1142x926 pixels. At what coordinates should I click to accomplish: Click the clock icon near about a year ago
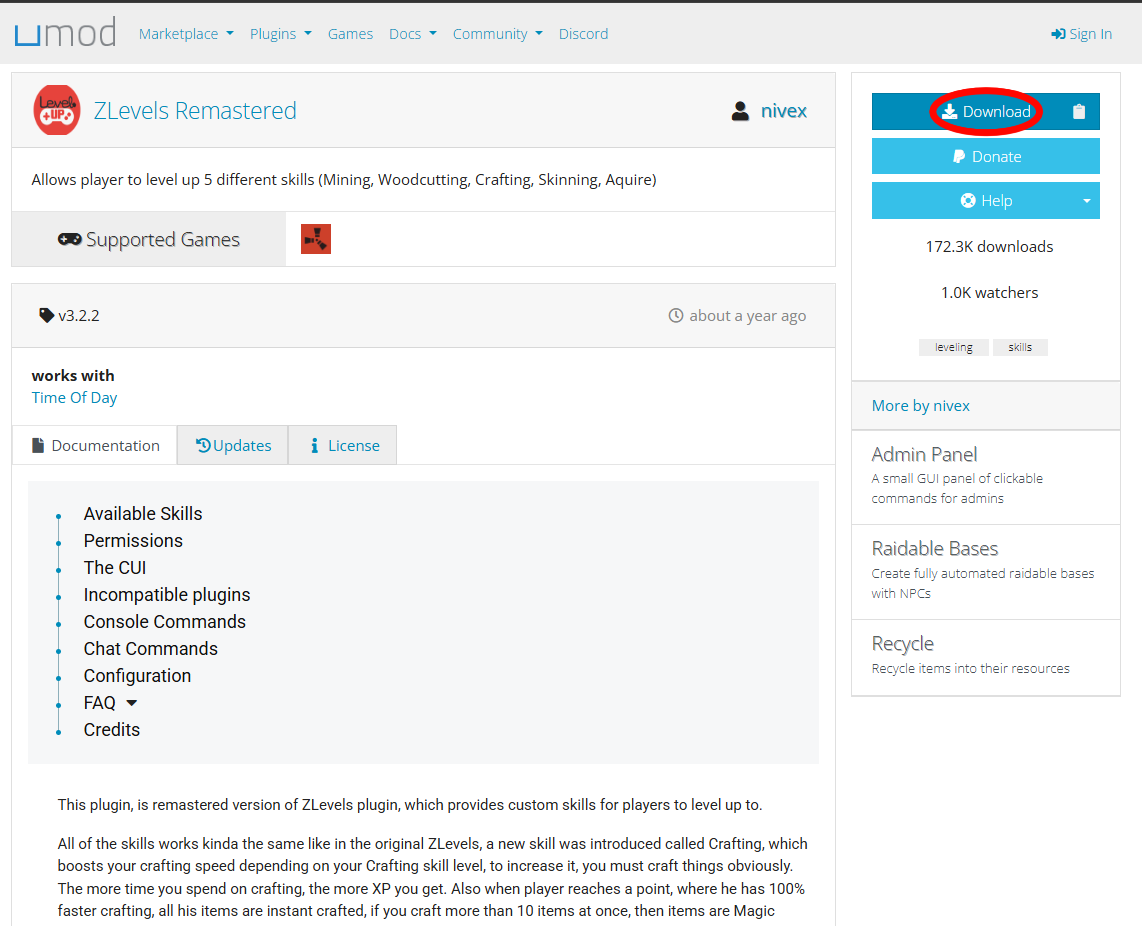[x=676, y=315]
